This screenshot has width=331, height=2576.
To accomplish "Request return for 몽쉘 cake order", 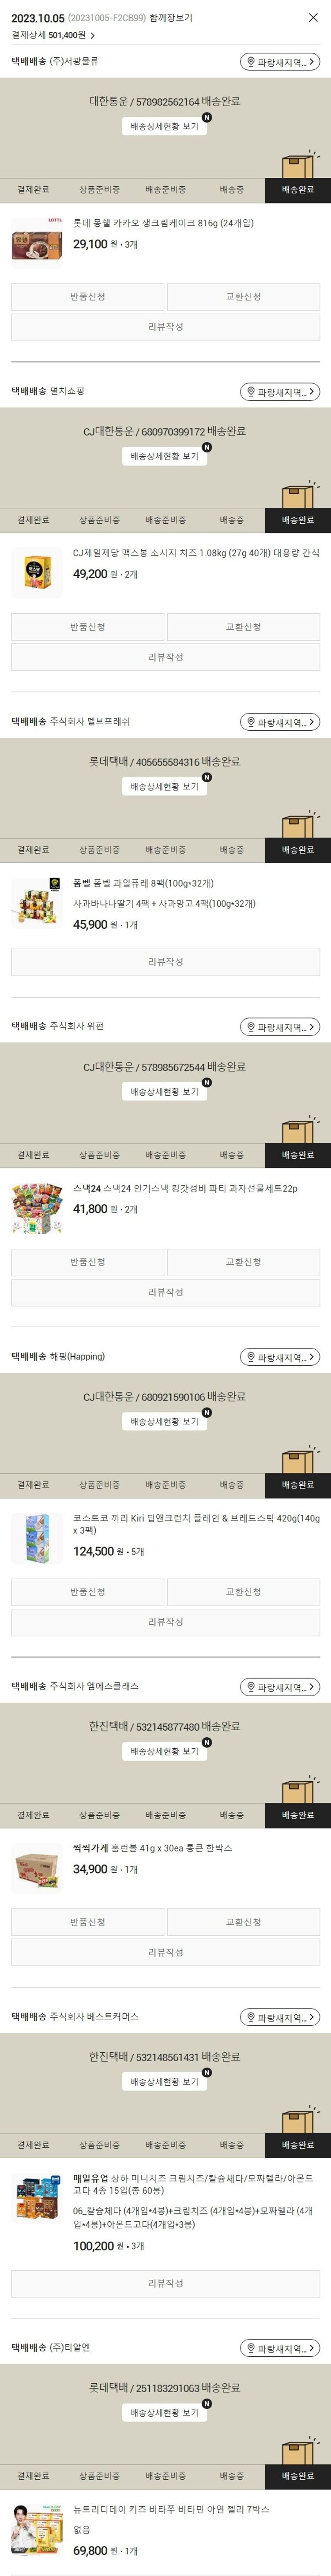I will (x=88, y=297).
